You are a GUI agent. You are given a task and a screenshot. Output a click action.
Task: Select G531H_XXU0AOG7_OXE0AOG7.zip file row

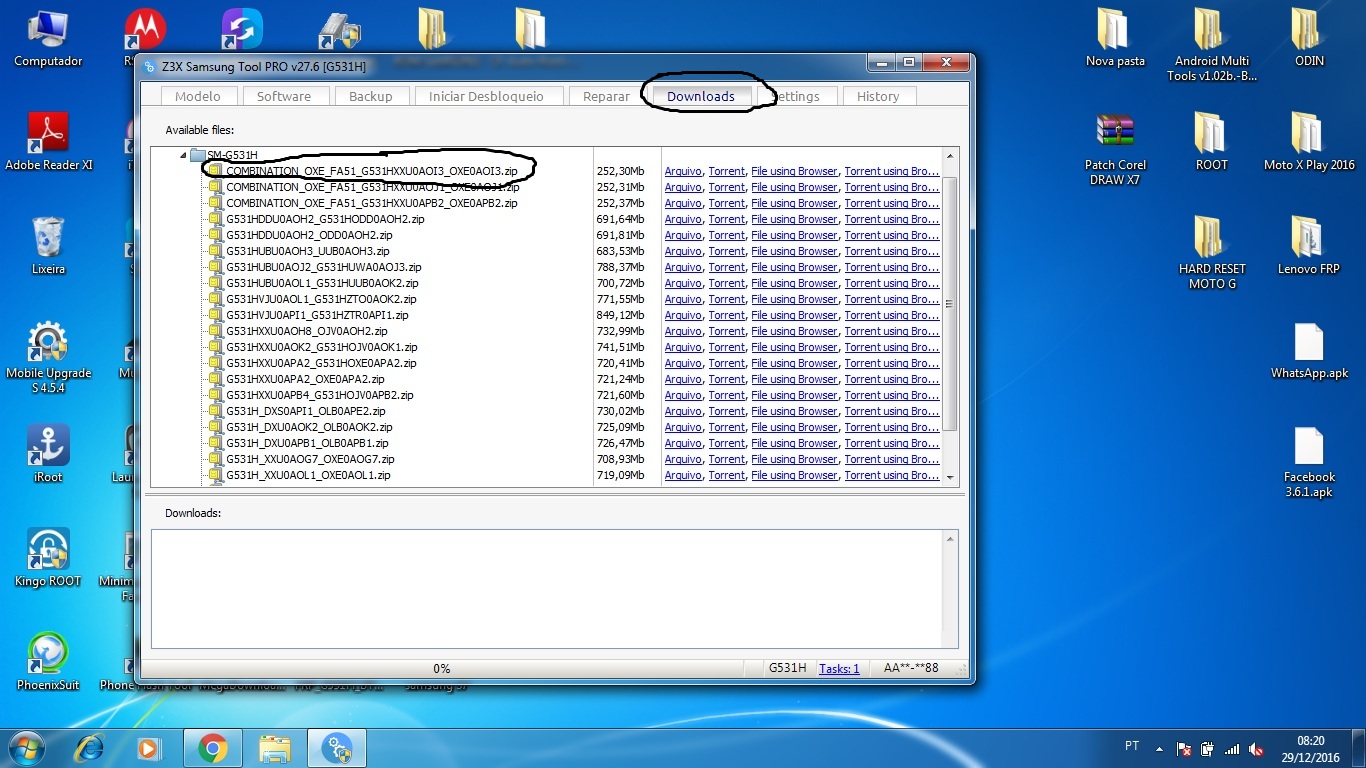tap(310, 459)
